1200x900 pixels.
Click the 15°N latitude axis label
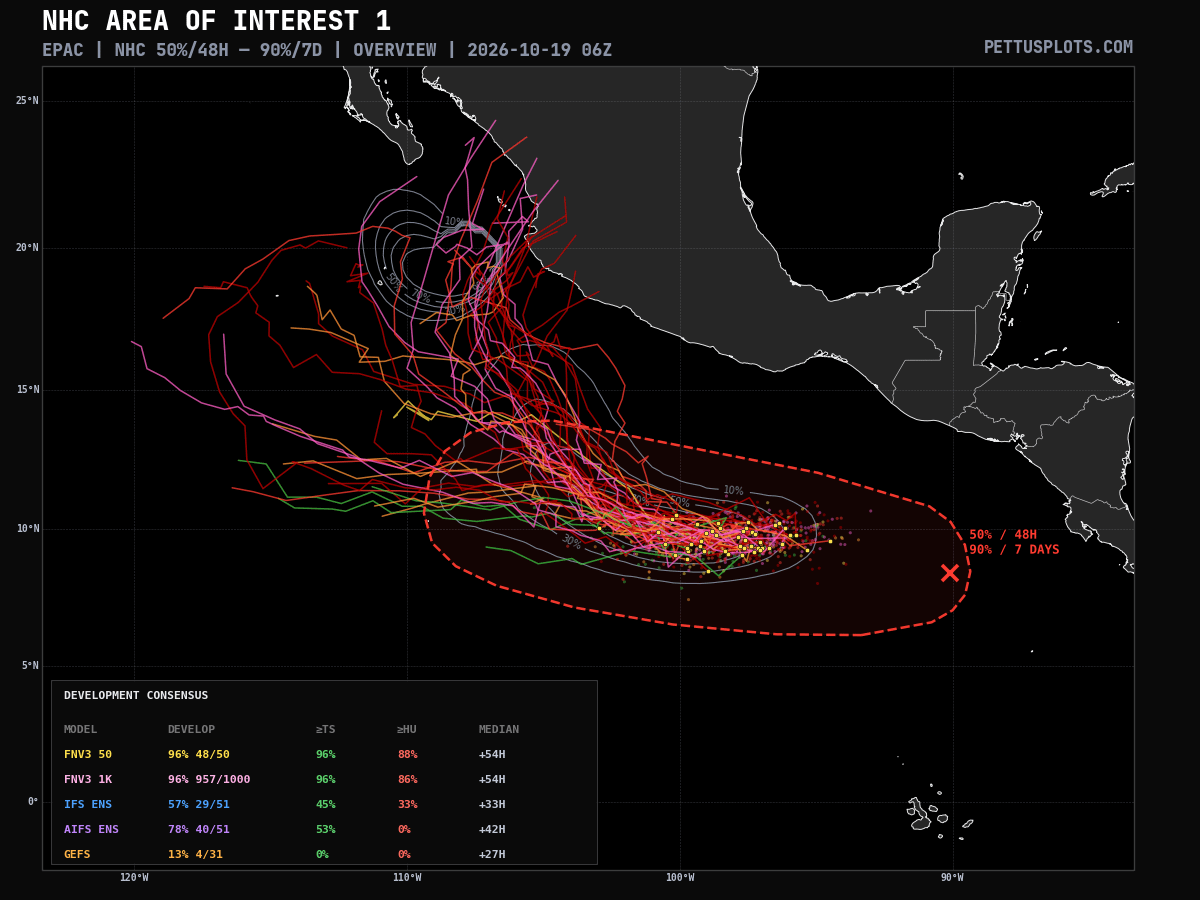pyautogui.click(x=27, y=390)
